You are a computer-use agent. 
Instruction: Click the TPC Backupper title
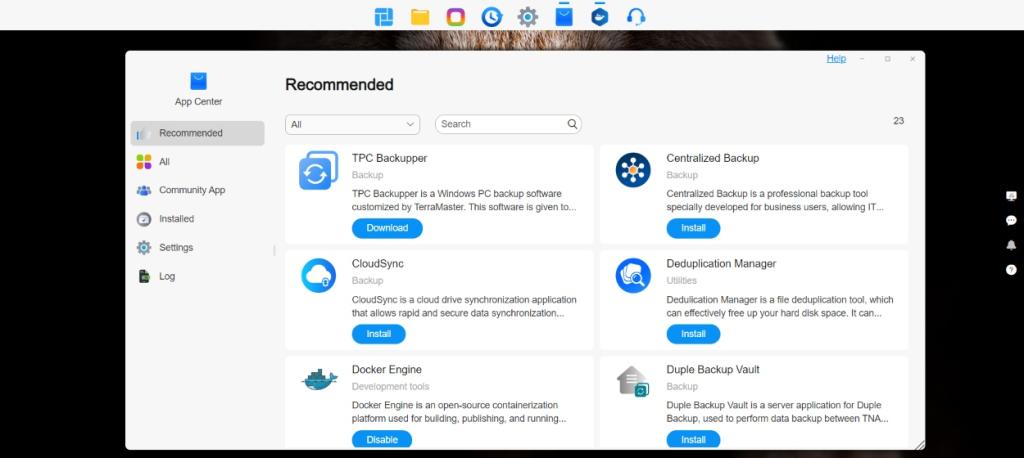389,158
